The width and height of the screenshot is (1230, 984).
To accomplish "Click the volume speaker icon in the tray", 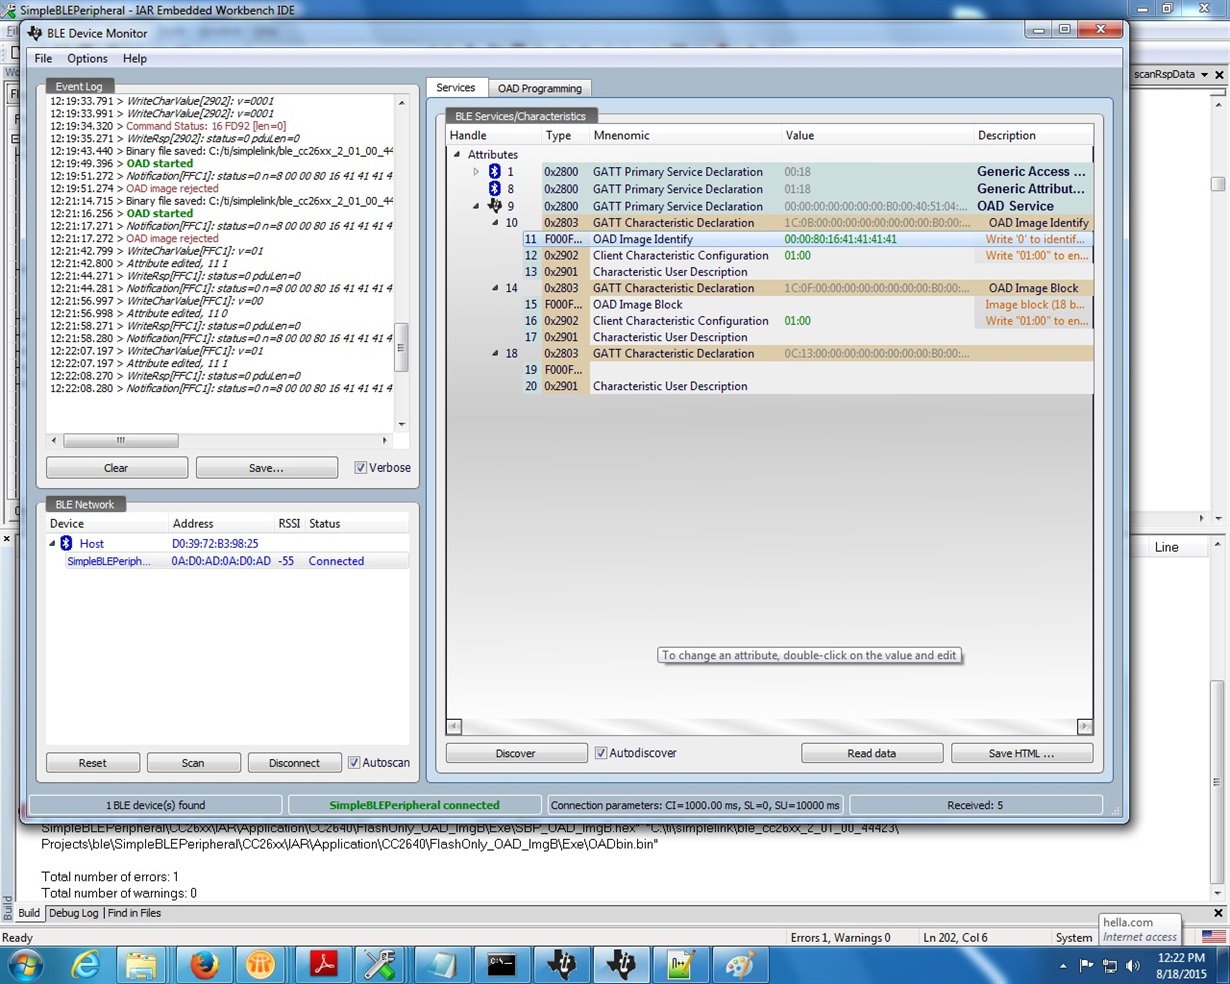I will pos(1133,966).
